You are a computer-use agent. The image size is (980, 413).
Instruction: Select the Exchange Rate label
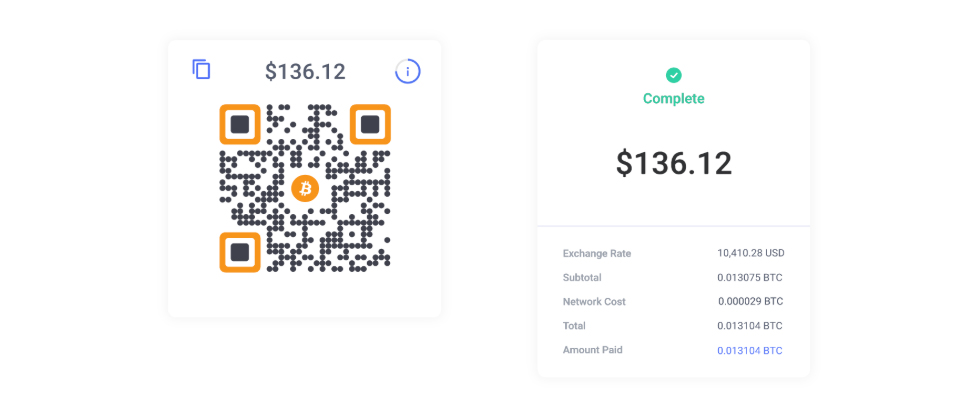pos(597,254)
